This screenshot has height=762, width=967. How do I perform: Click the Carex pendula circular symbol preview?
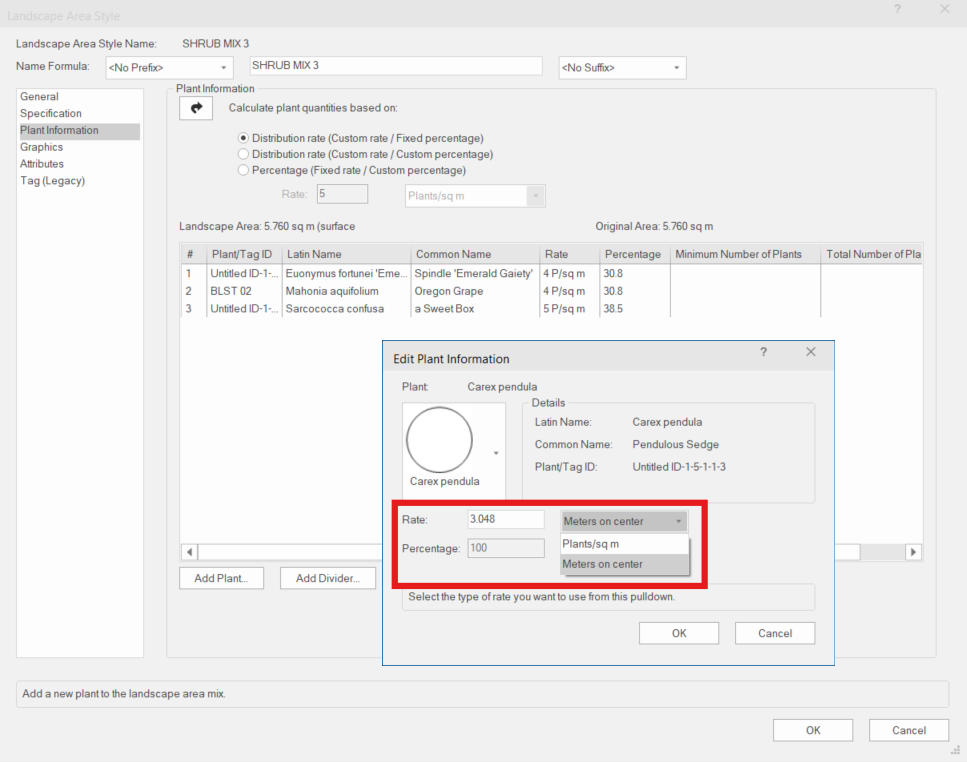441,437
